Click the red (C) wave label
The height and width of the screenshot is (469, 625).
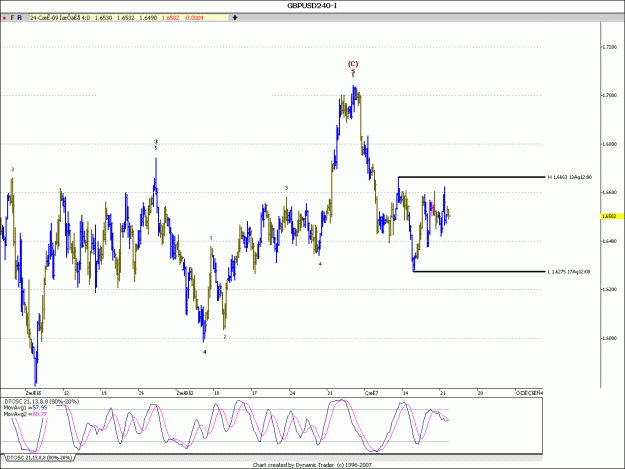(x=353, y=64)
